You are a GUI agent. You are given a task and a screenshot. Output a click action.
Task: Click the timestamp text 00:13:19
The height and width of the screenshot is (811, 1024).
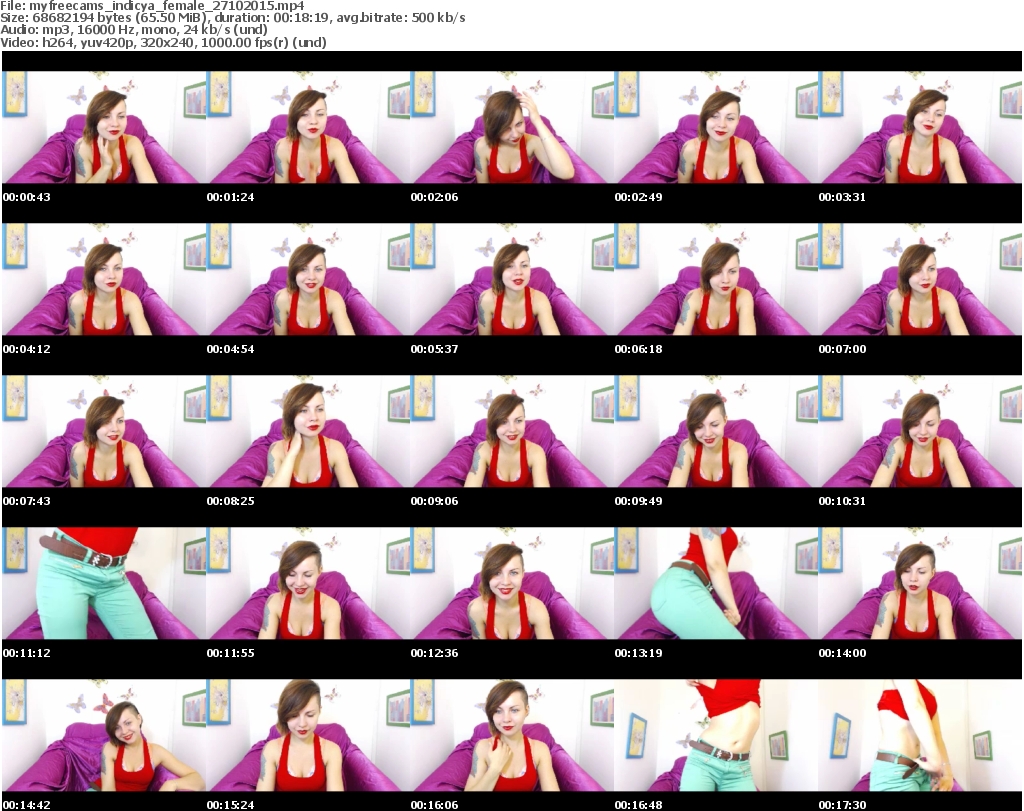click(x=638, y=653)
